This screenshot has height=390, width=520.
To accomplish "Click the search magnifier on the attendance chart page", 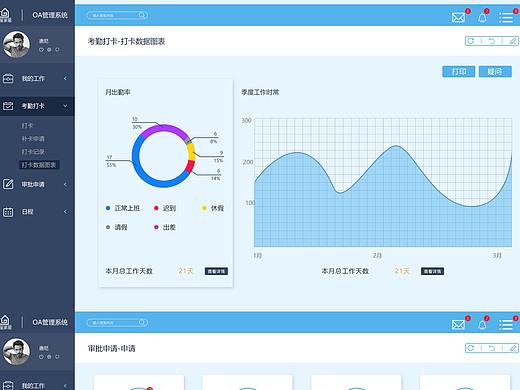I will click(x=142, y=15).
